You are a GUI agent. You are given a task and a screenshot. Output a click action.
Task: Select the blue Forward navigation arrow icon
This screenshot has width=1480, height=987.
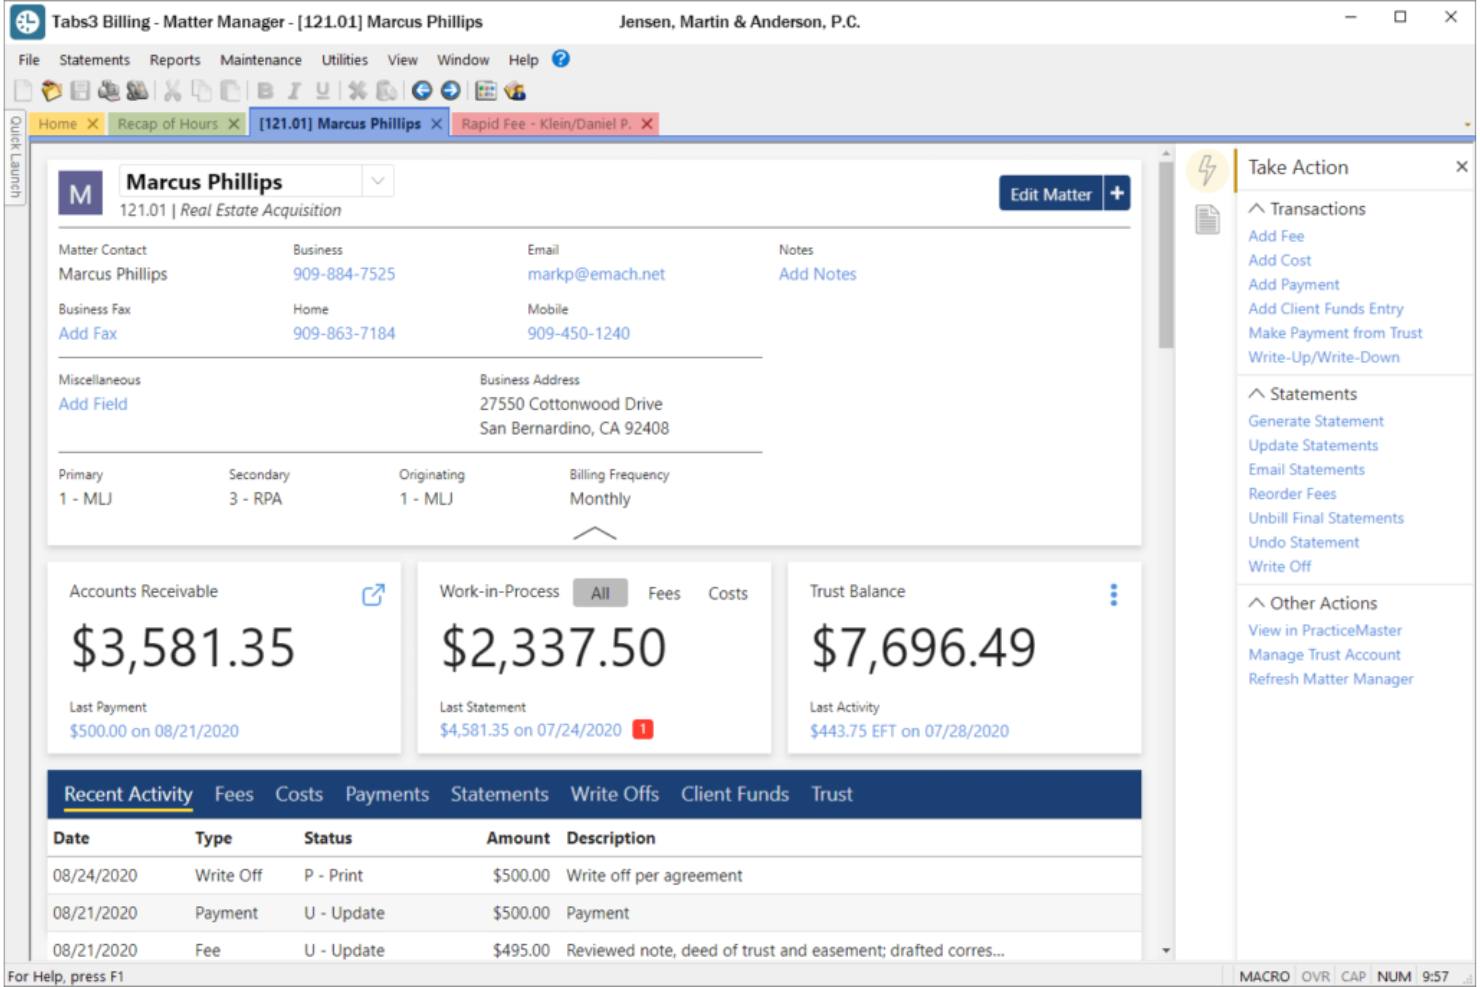click(451, 91)
